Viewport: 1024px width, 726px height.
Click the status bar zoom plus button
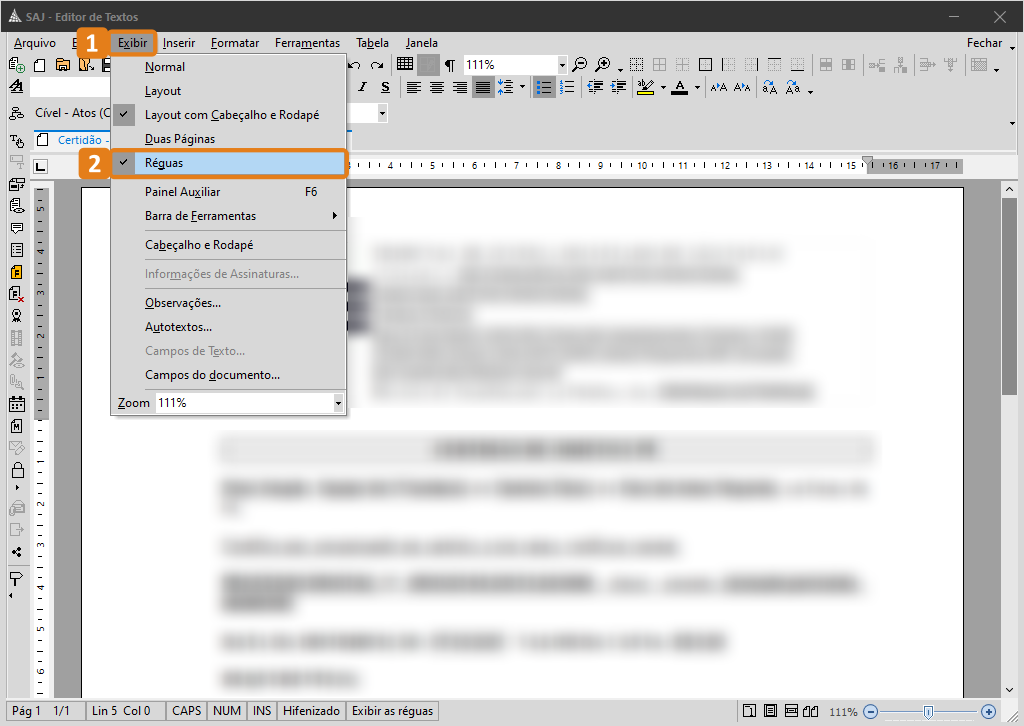click(x=988, y=712)
